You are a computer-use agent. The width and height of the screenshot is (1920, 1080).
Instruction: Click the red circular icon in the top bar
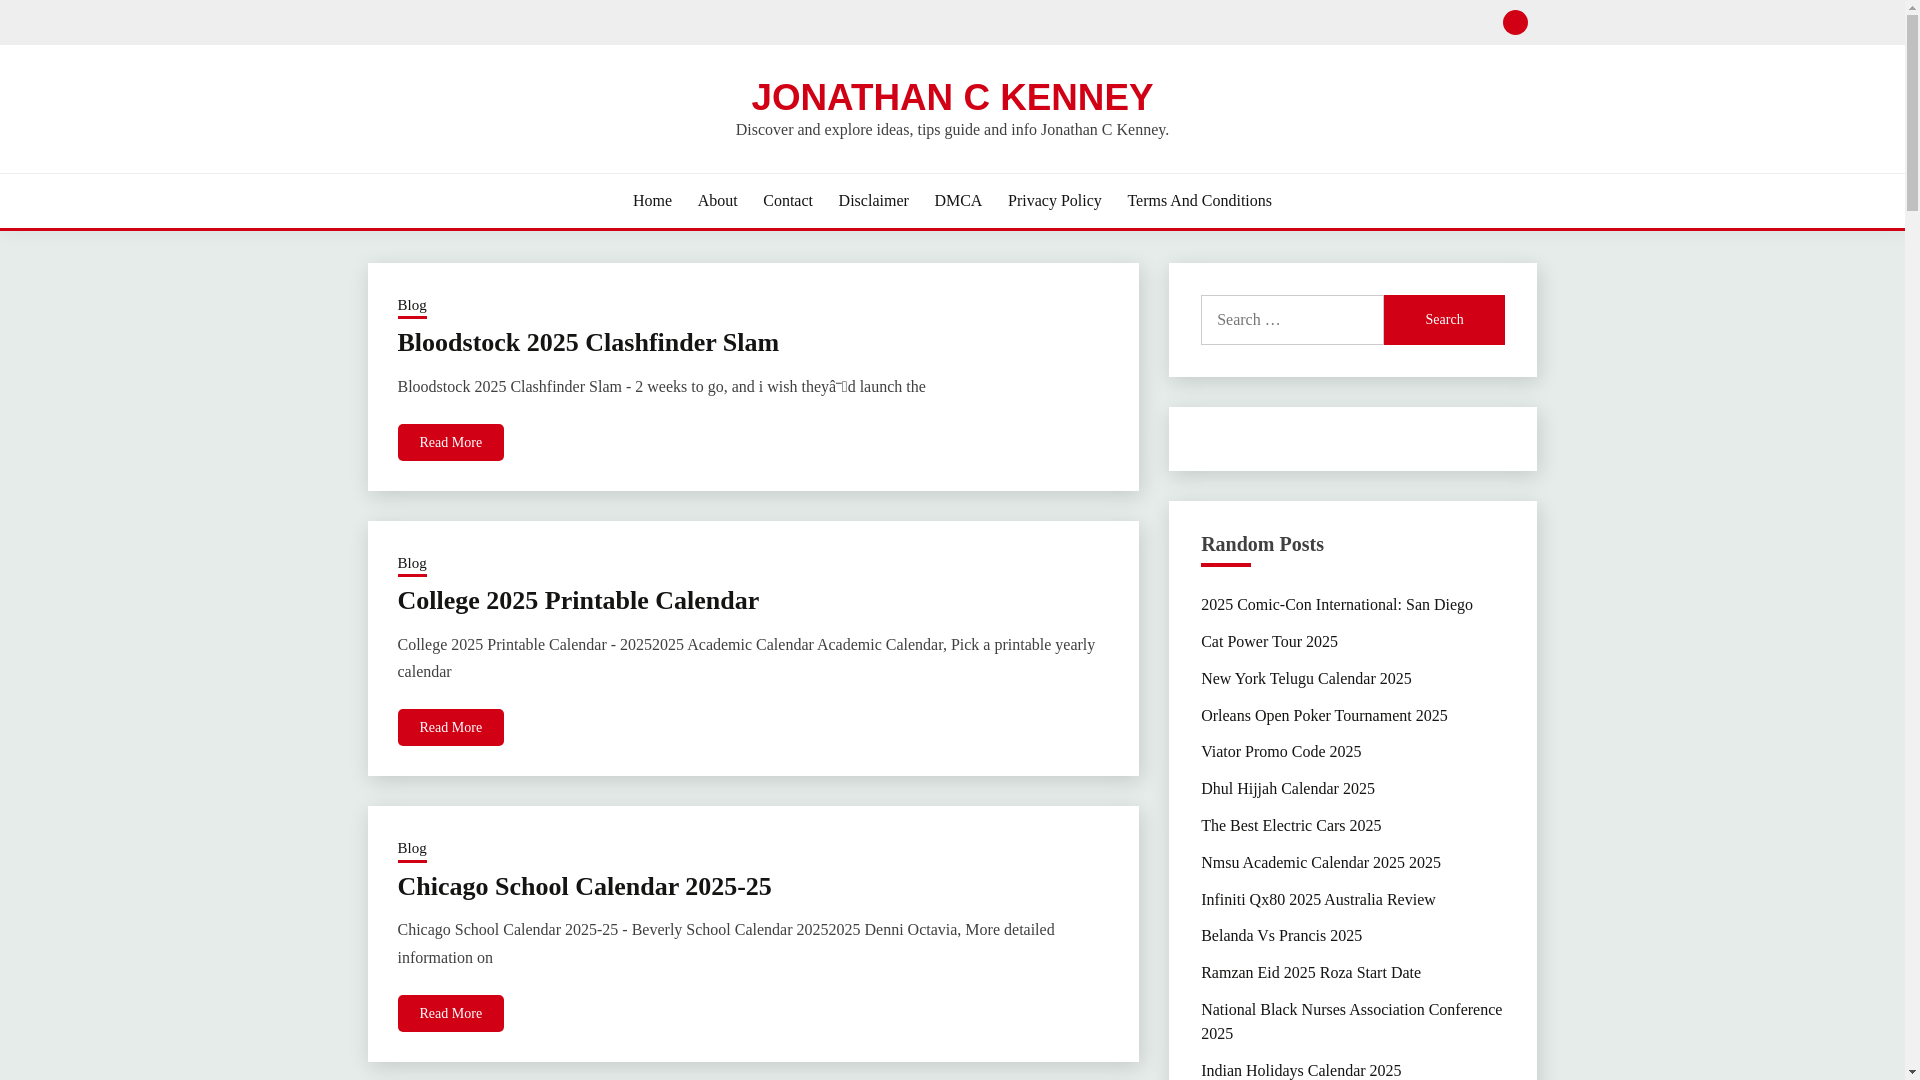click(x=1515, y=22)
